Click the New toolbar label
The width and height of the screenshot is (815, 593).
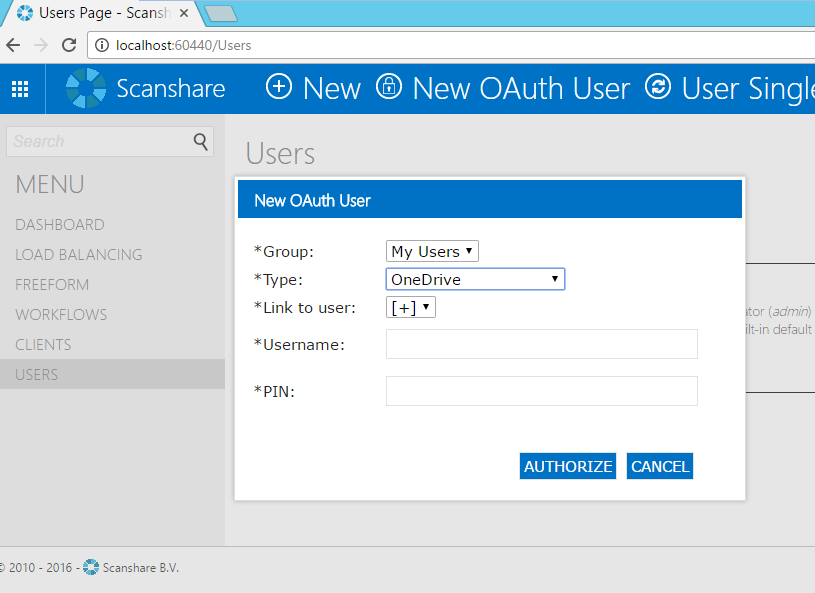(332, 88)
